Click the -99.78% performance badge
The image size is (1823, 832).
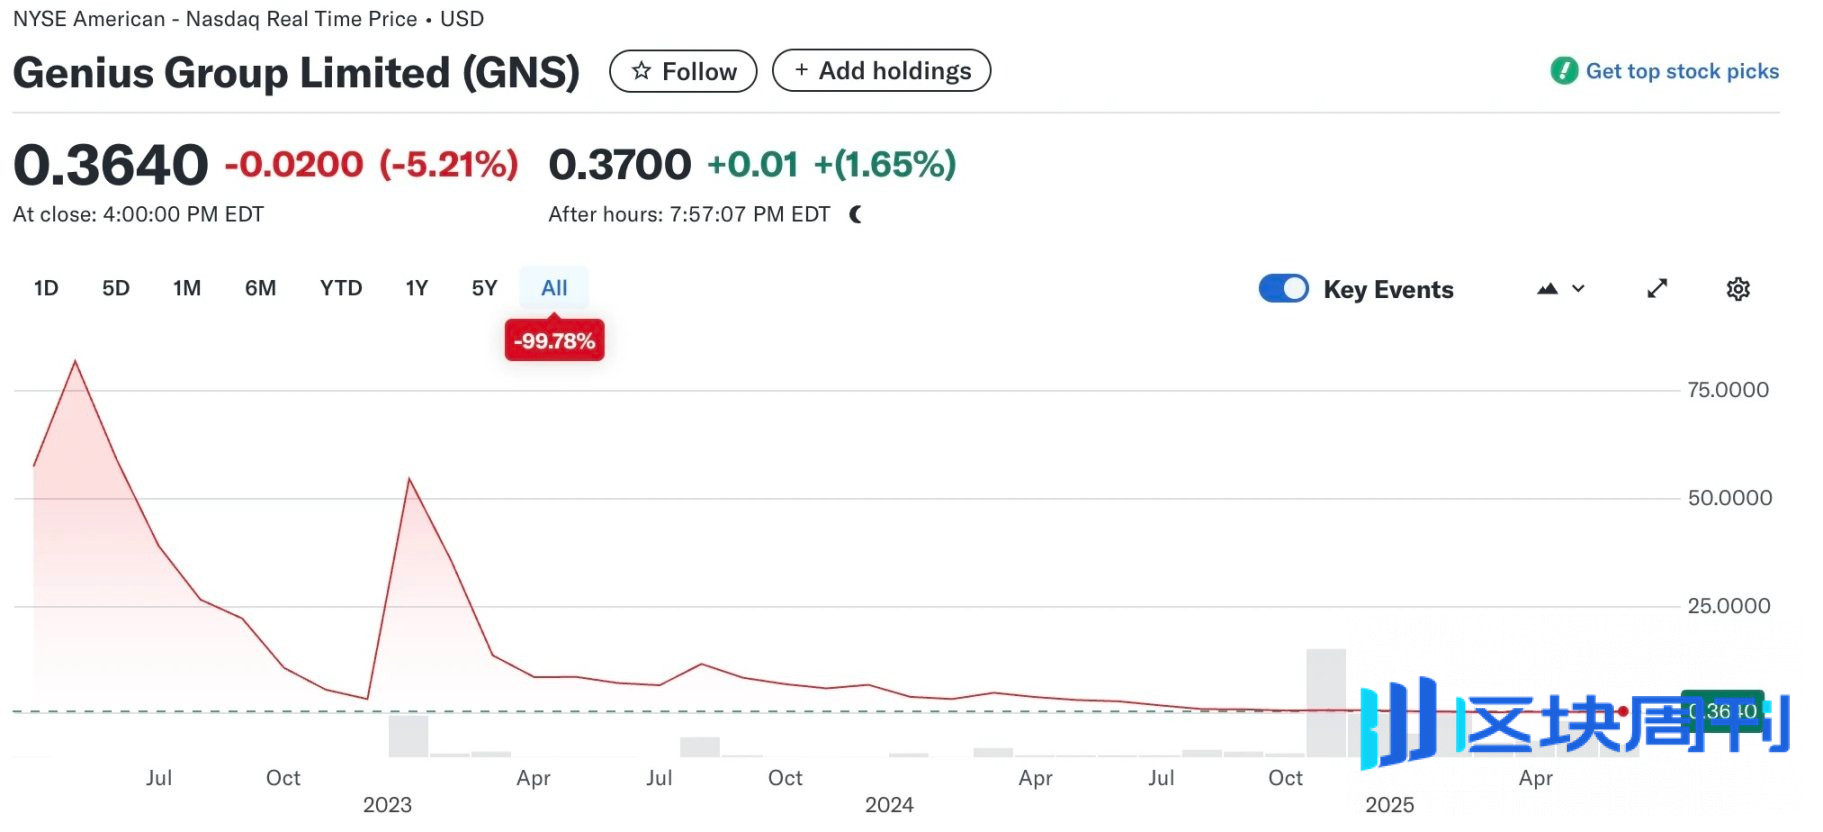[554, 341]
